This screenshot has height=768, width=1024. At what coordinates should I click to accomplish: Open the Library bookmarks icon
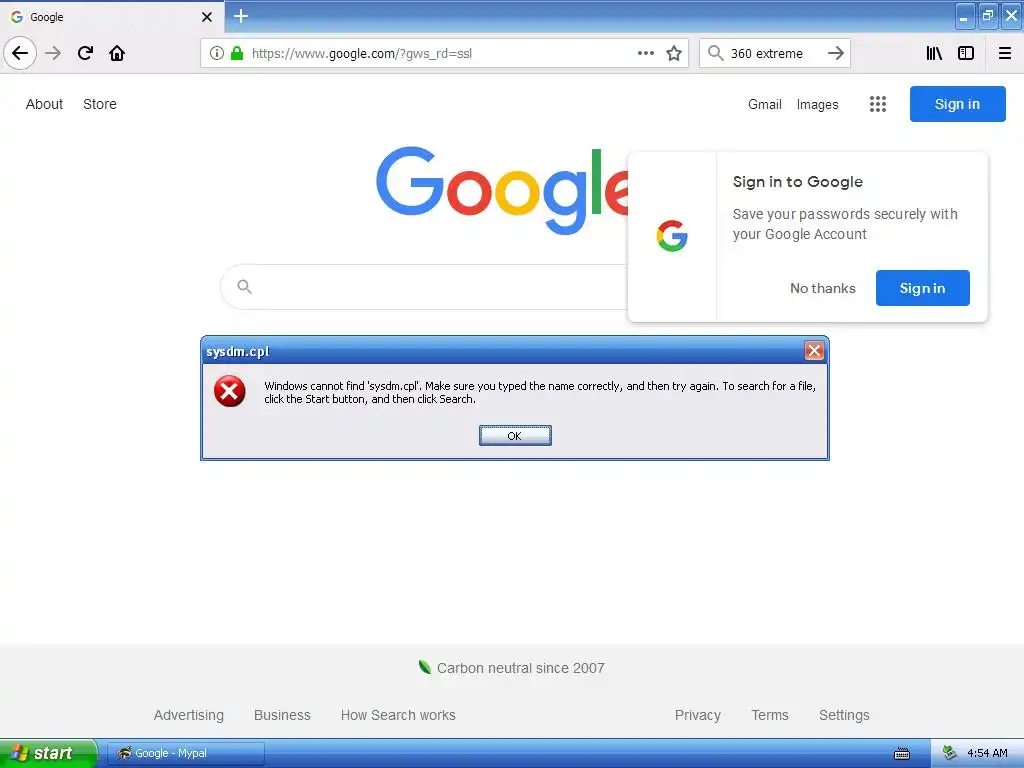tap(934, 53)
